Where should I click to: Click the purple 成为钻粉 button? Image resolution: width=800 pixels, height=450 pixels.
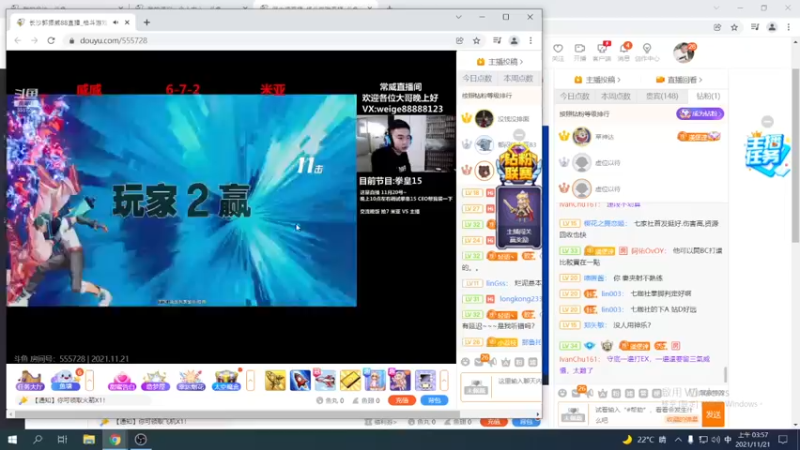(700, 114)
